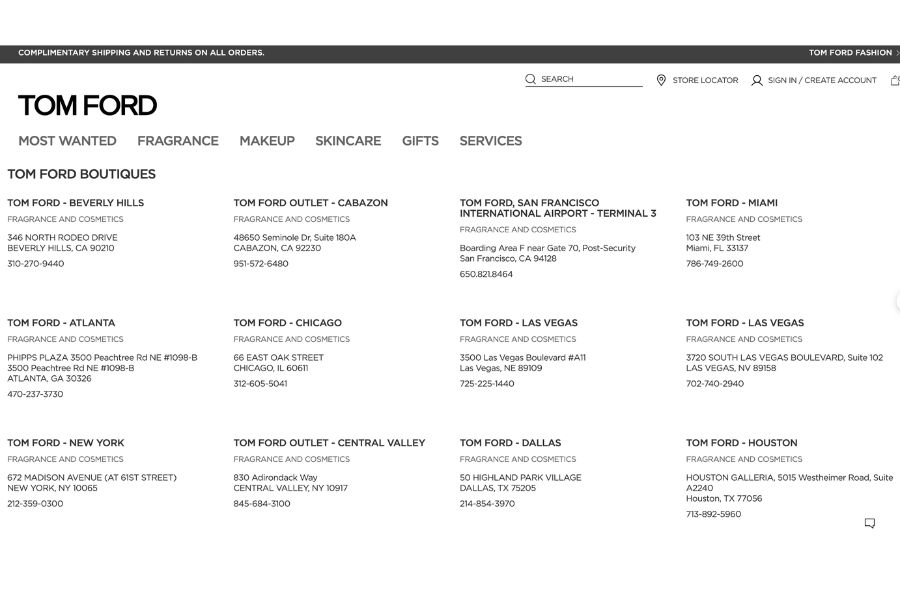Select Tom Ford - New York store title
Screen dimensions: 900x600
(x=66, y=443)
